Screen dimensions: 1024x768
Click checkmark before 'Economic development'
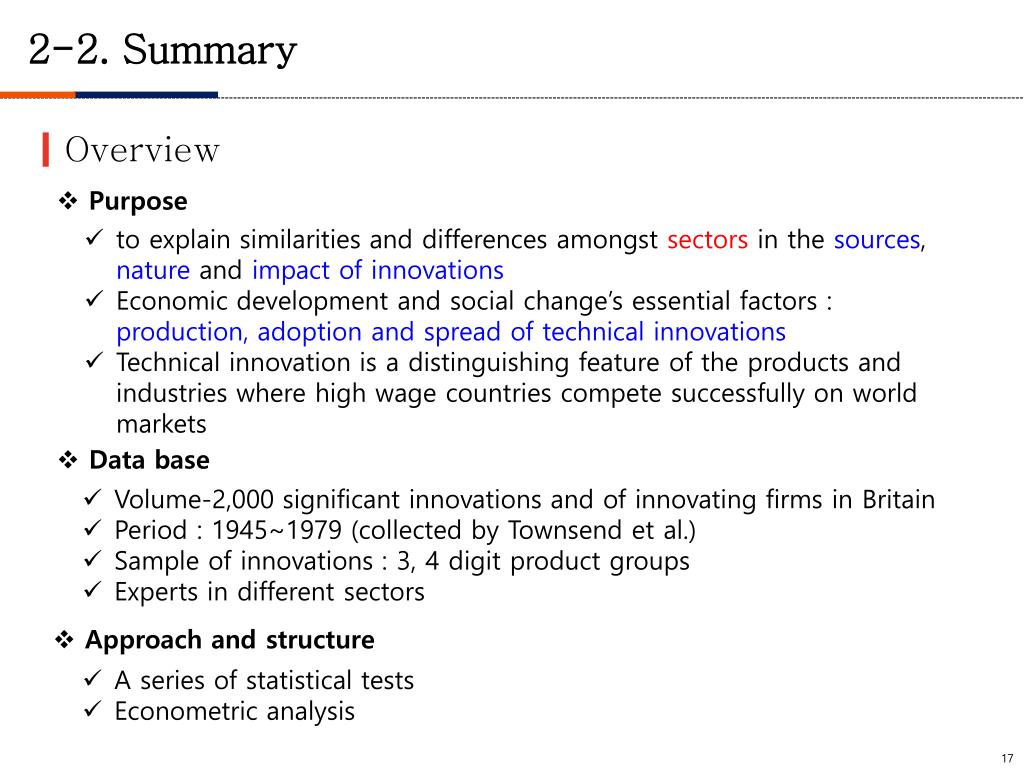click(x=95, y=298)
